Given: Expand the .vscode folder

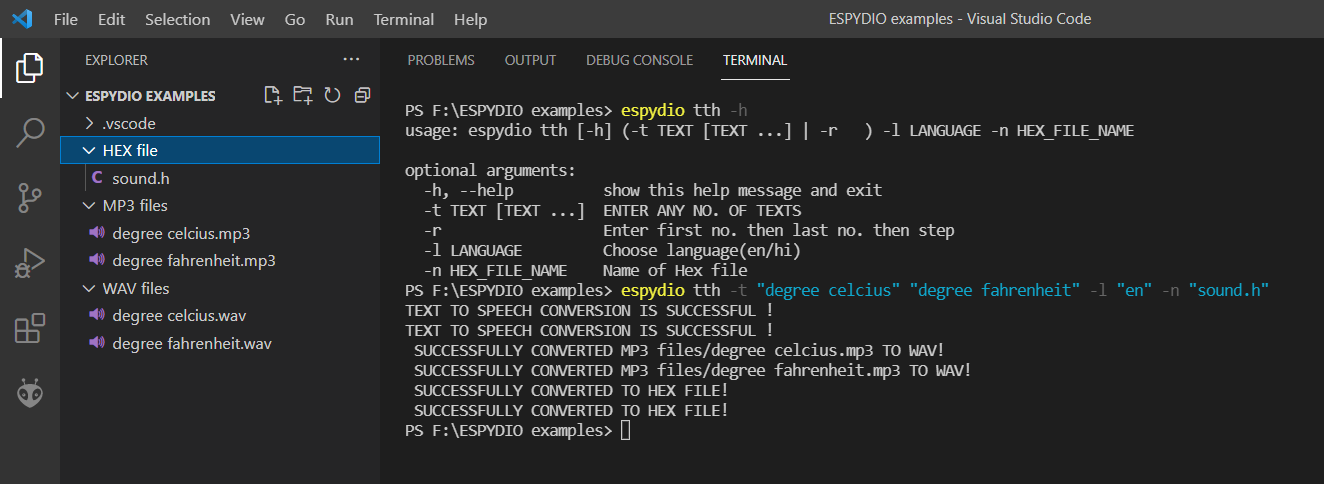Looking at the screenshot, I should click(220, 123).
